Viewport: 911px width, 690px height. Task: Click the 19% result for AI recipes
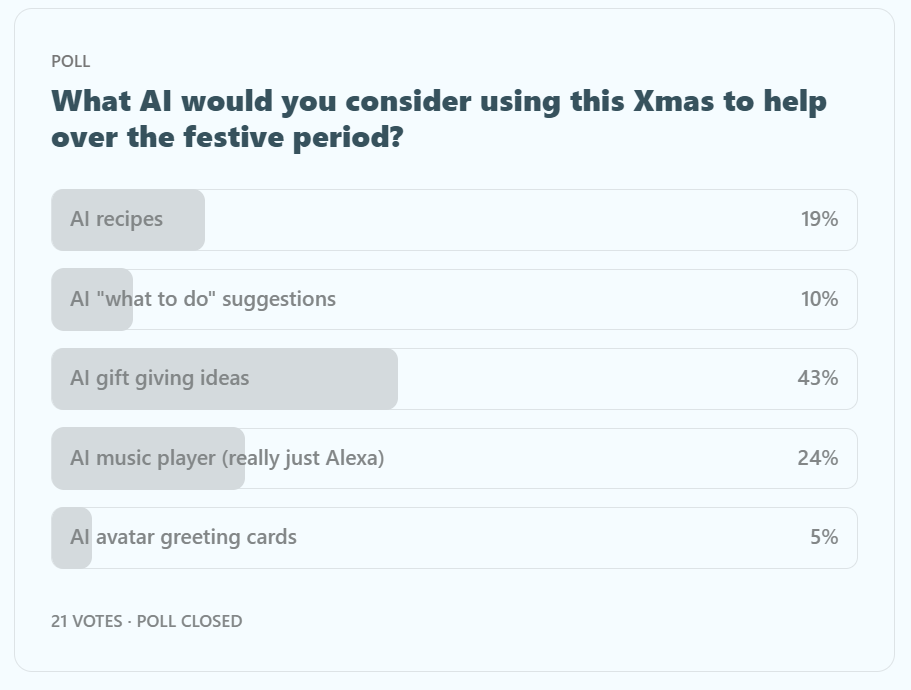[x=819, y=219]
